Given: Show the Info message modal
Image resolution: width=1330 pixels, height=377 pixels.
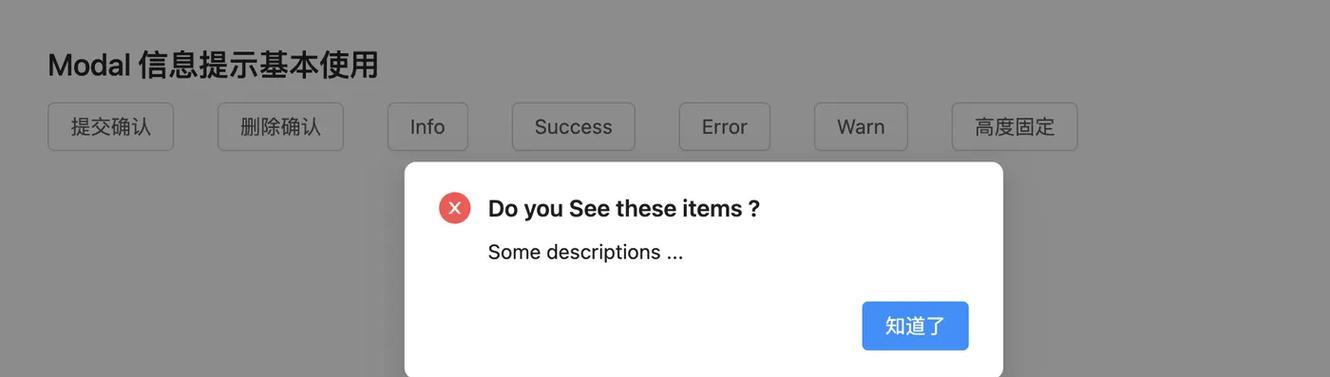Looking at the screenshot, I should pos(428,127).
